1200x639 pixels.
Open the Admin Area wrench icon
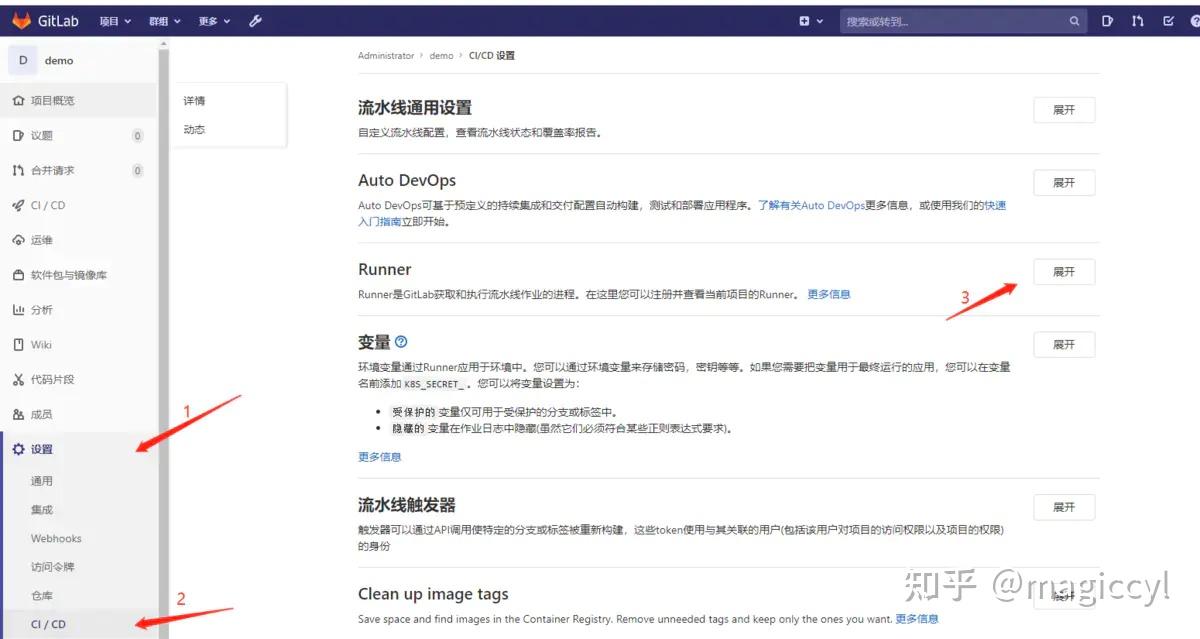pyautogui.click(x=255, y=19)
